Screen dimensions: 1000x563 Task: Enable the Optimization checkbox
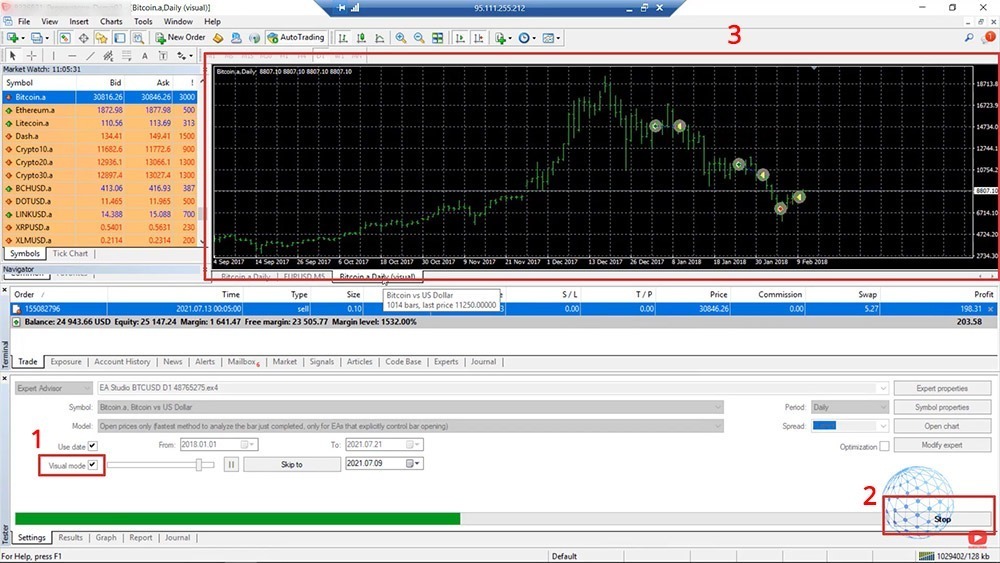[884, 446]
